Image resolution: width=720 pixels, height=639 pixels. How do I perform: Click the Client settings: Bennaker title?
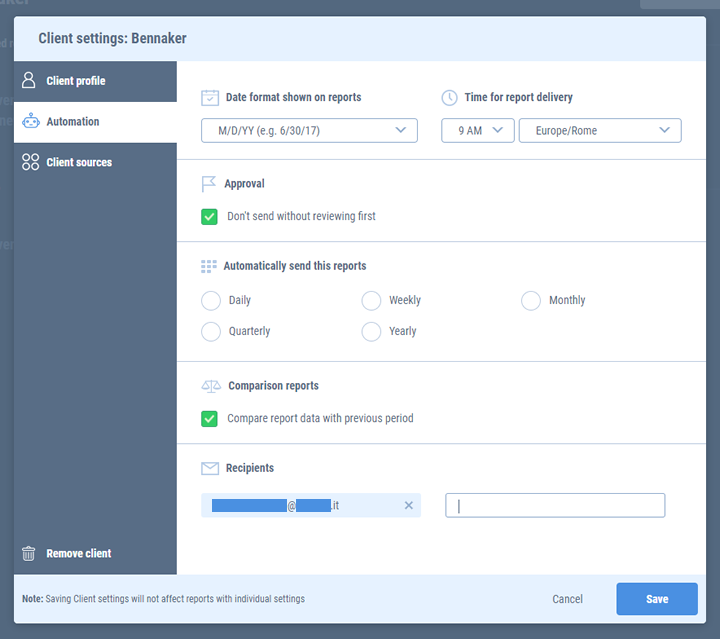[x=112, y=38]
